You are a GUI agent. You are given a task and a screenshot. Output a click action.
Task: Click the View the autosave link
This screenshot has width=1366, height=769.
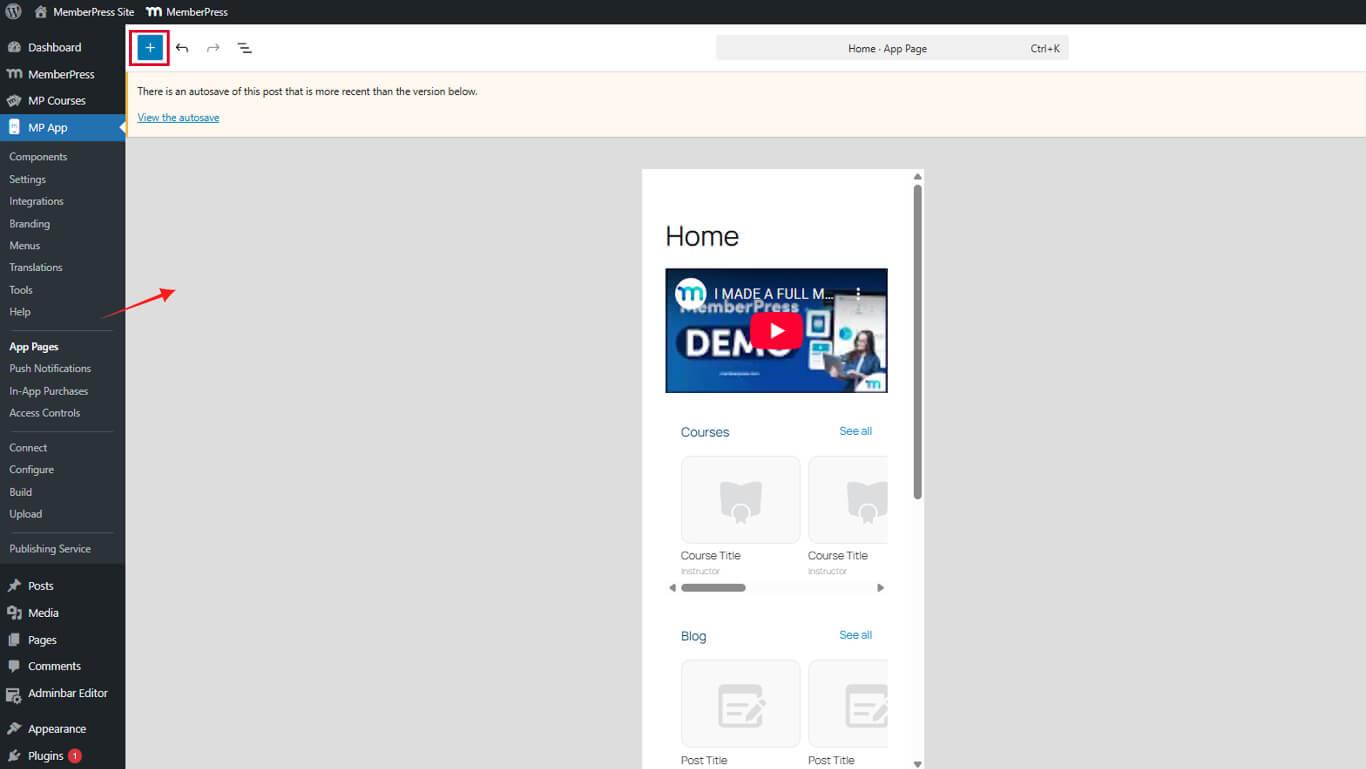[178, 117]
